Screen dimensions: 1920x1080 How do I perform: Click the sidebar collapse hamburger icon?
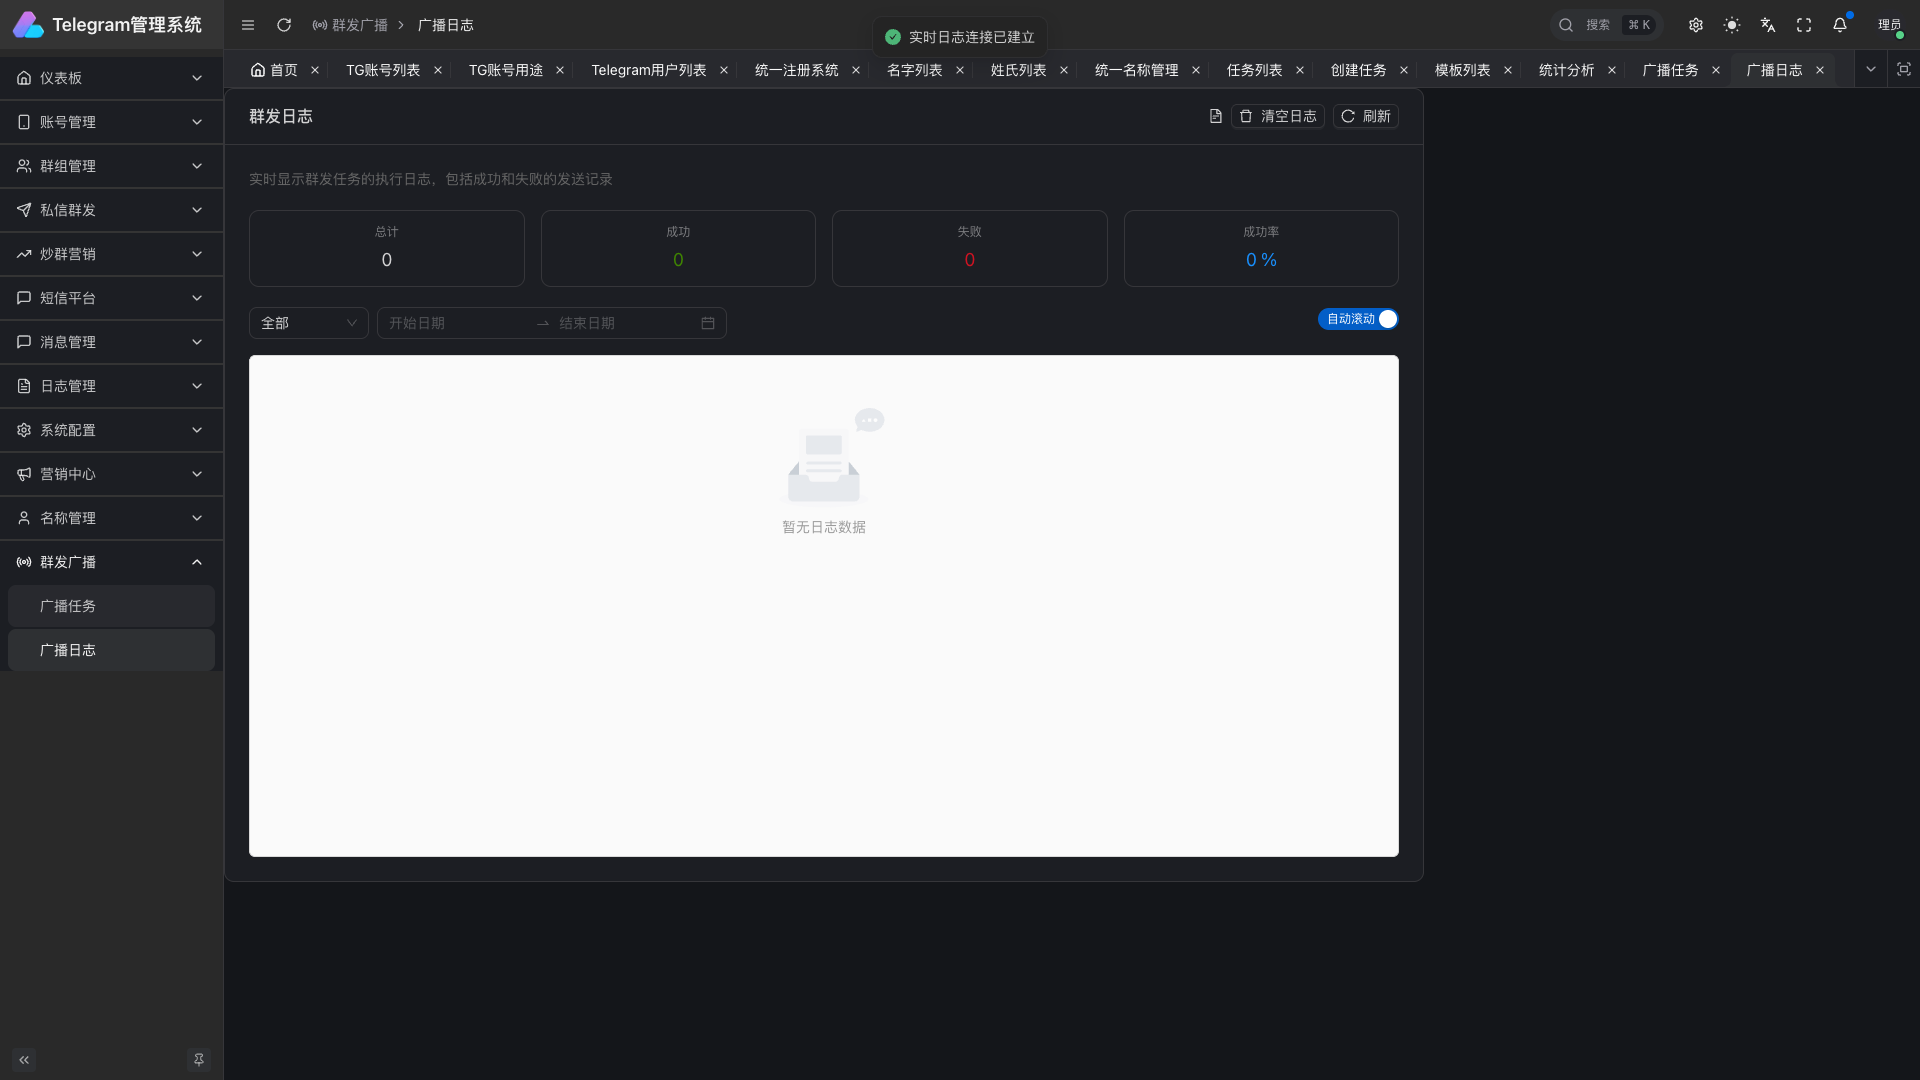(x=248, y=25)
